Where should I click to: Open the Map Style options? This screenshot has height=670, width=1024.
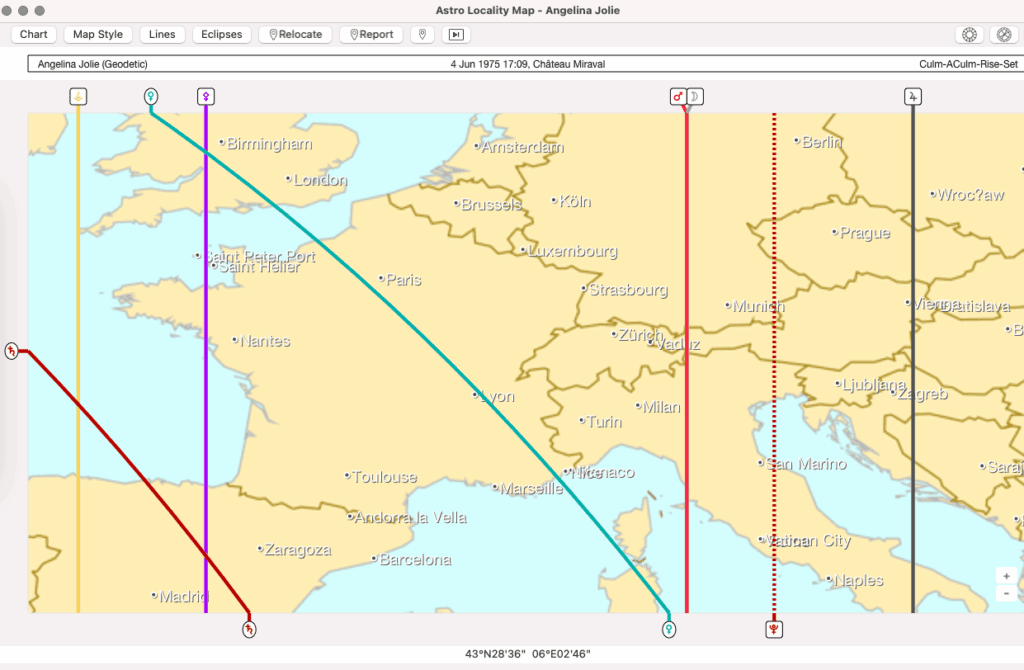coord(97,34)
